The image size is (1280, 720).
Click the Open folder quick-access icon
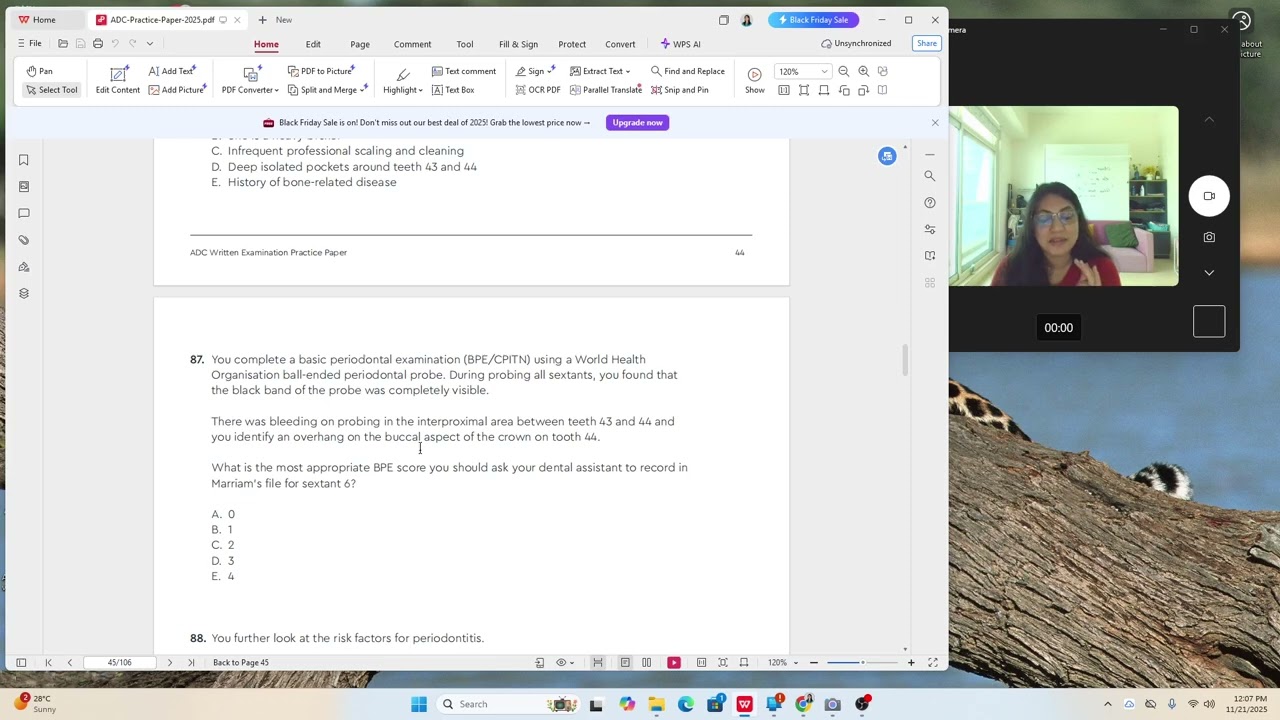coord(63,44)
